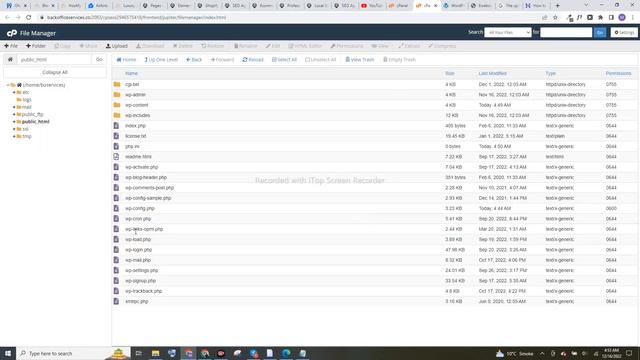Open Microsoft Edge from the taskbar
Viewport: 640px width, 360px height.
(286, 353)
